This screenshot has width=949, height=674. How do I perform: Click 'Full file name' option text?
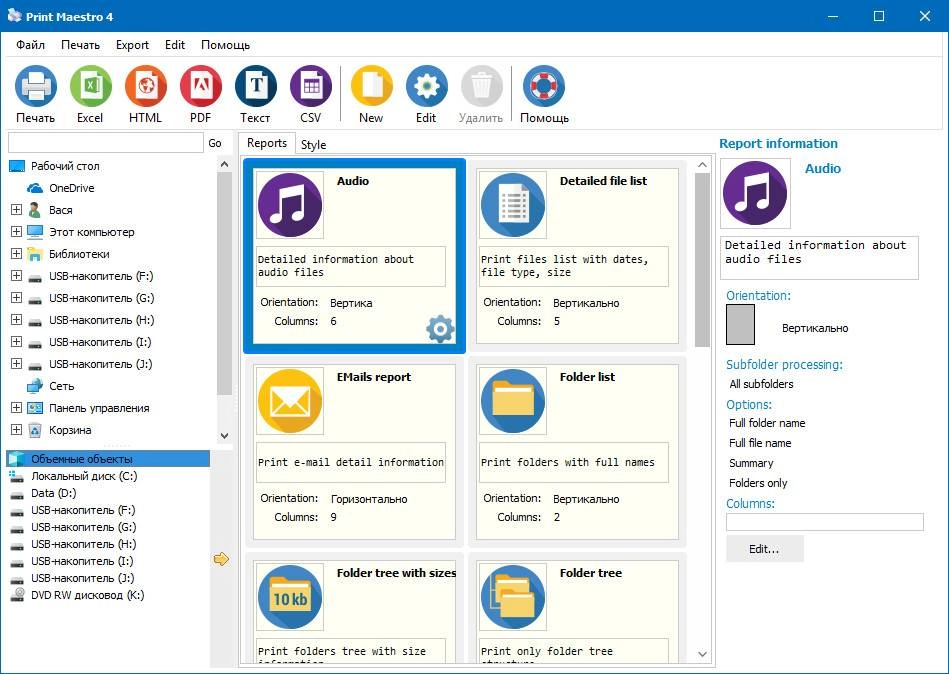click(x=760, y=443)
